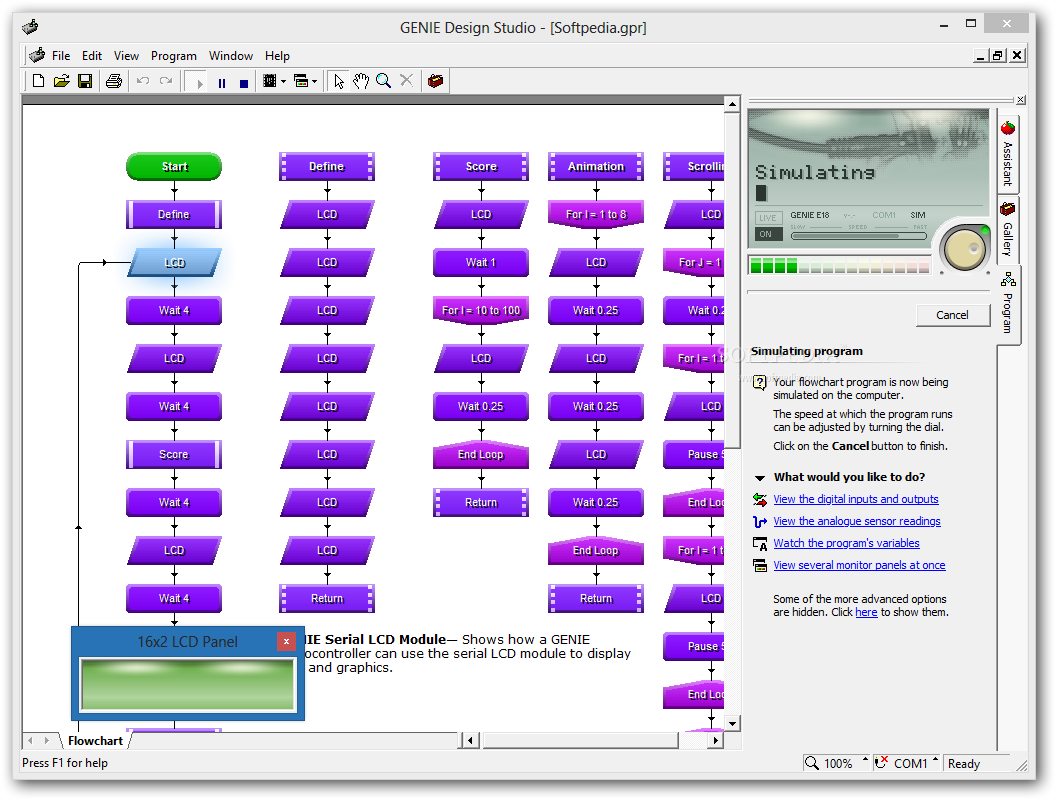Viewport: 1056px width, 800px height.
Task: Open View several monitor panels at once
Action: point(859,565)
